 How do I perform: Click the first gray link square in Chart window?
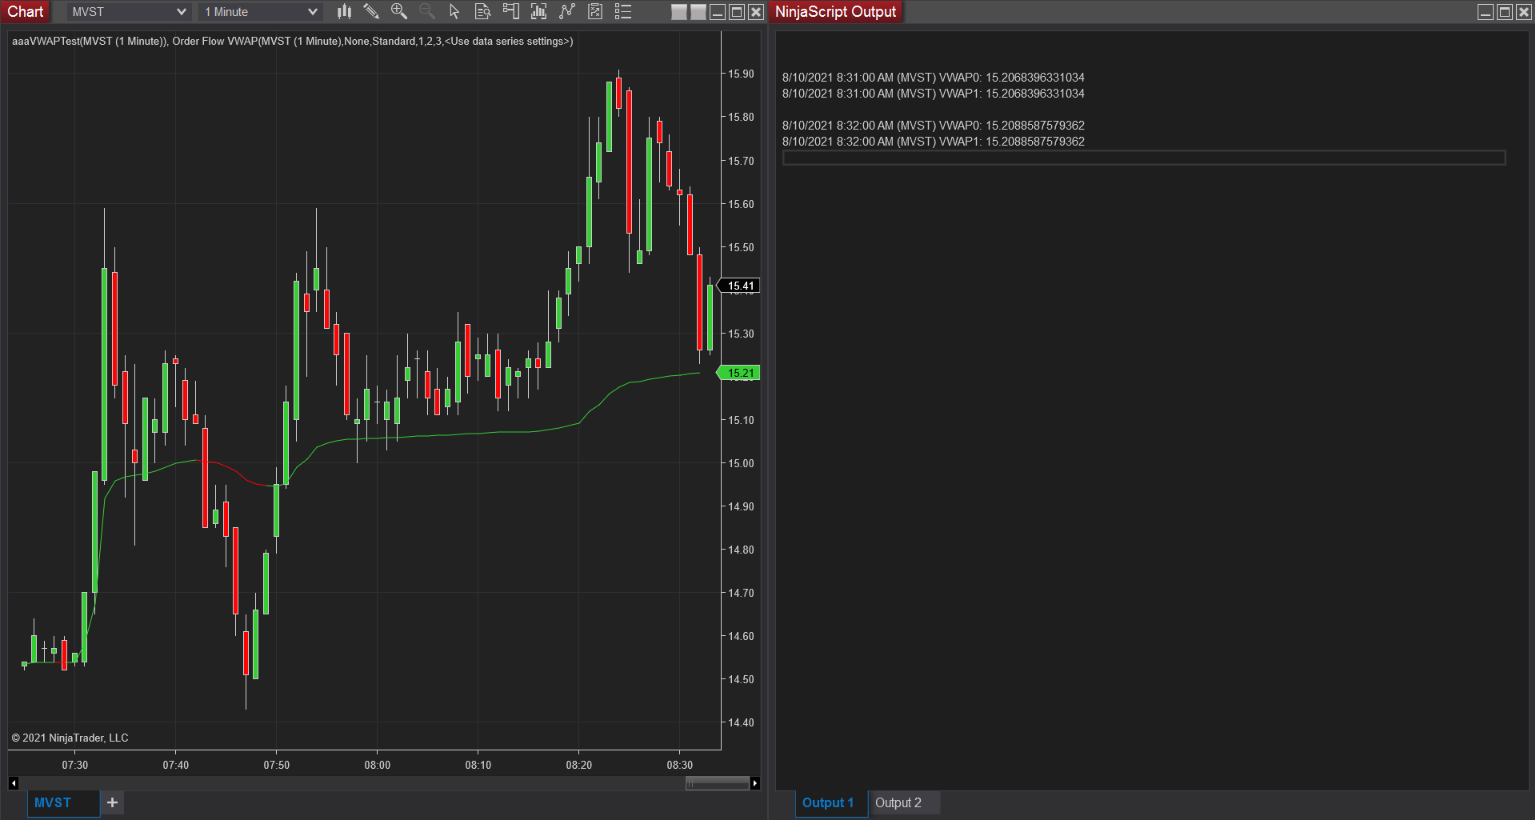click(x=679, y=12)
